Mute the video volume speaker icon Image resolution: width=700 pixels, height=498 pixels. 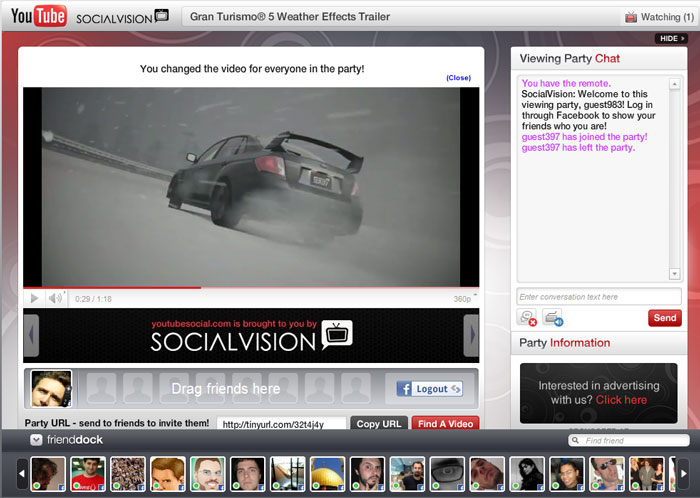56,298
